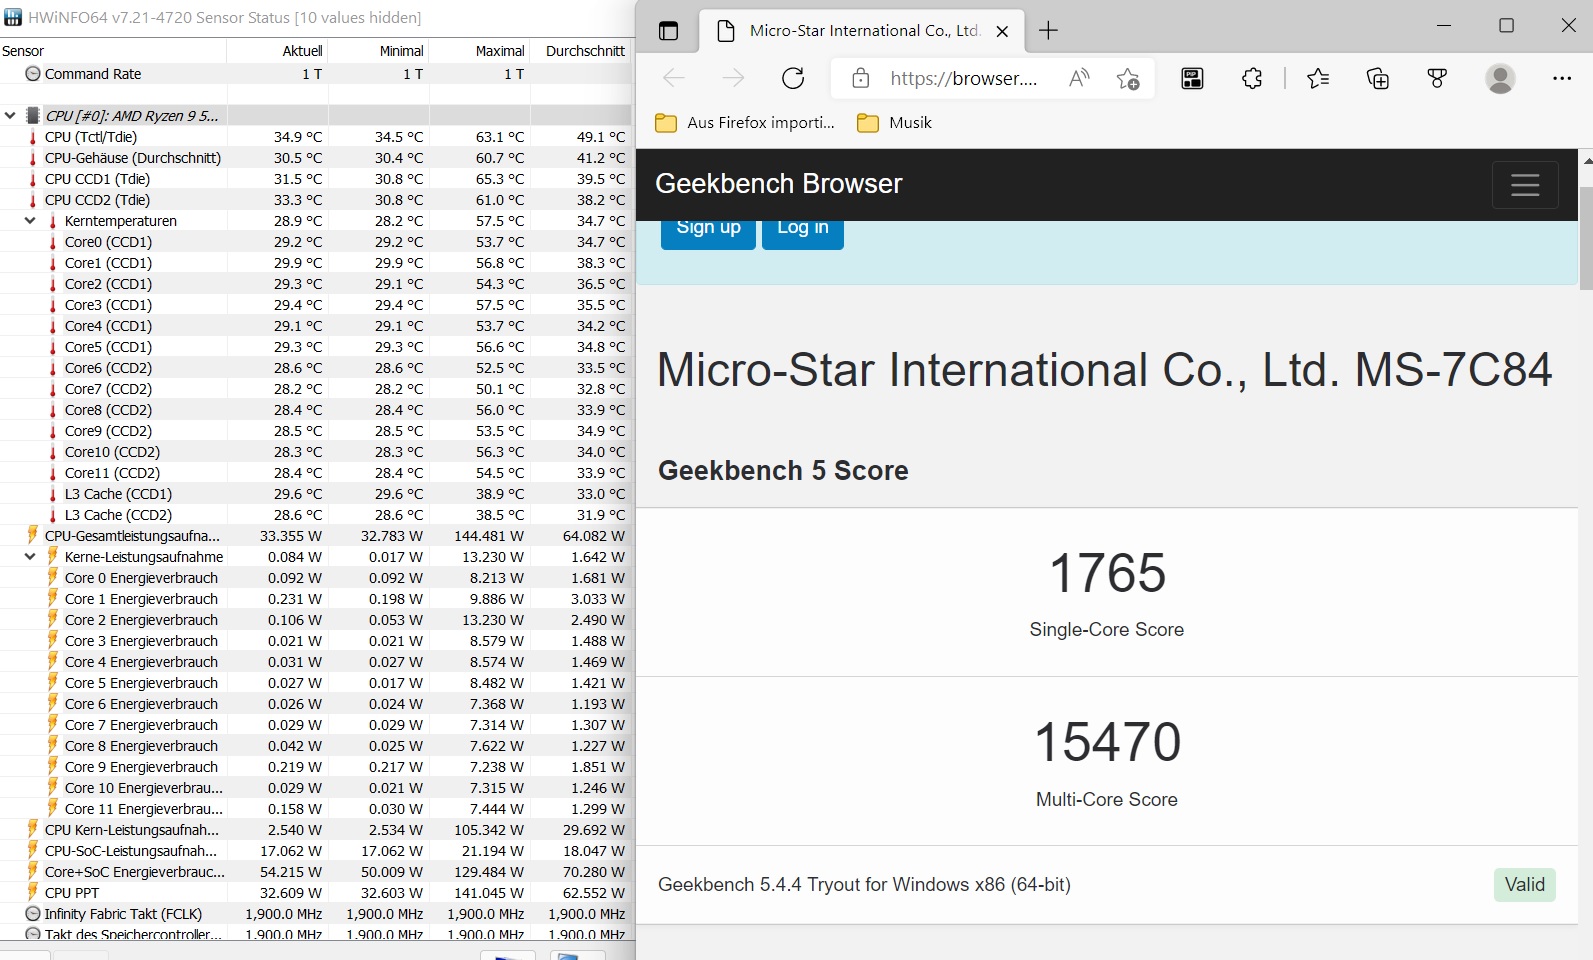Click the CPU PPT power icon
This screenshot has height=960, width=1593.
pyautogui.click(x=33, y=892)
